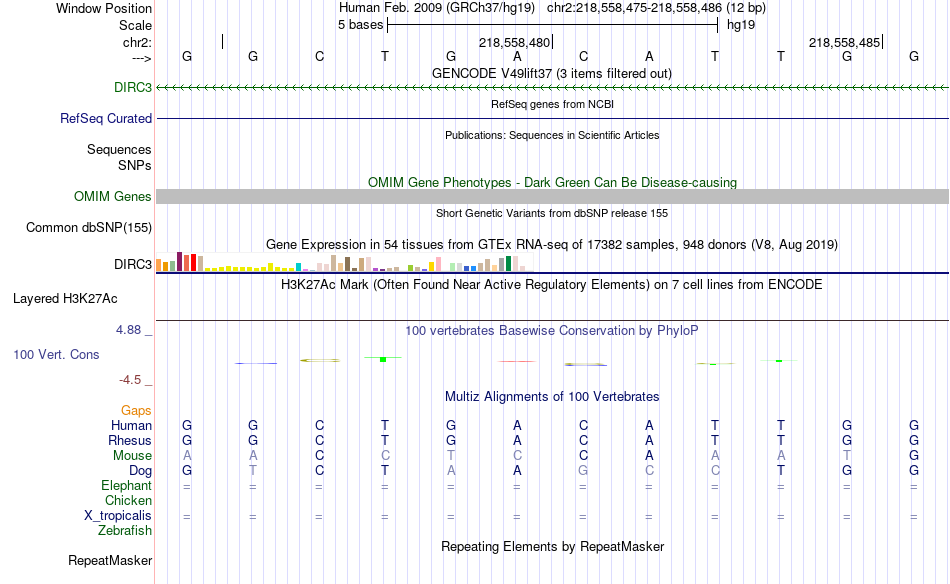The height and width of the screenshot is (584, 950).
Task: Click the chr2: ruler label
Action: [137, 42]
